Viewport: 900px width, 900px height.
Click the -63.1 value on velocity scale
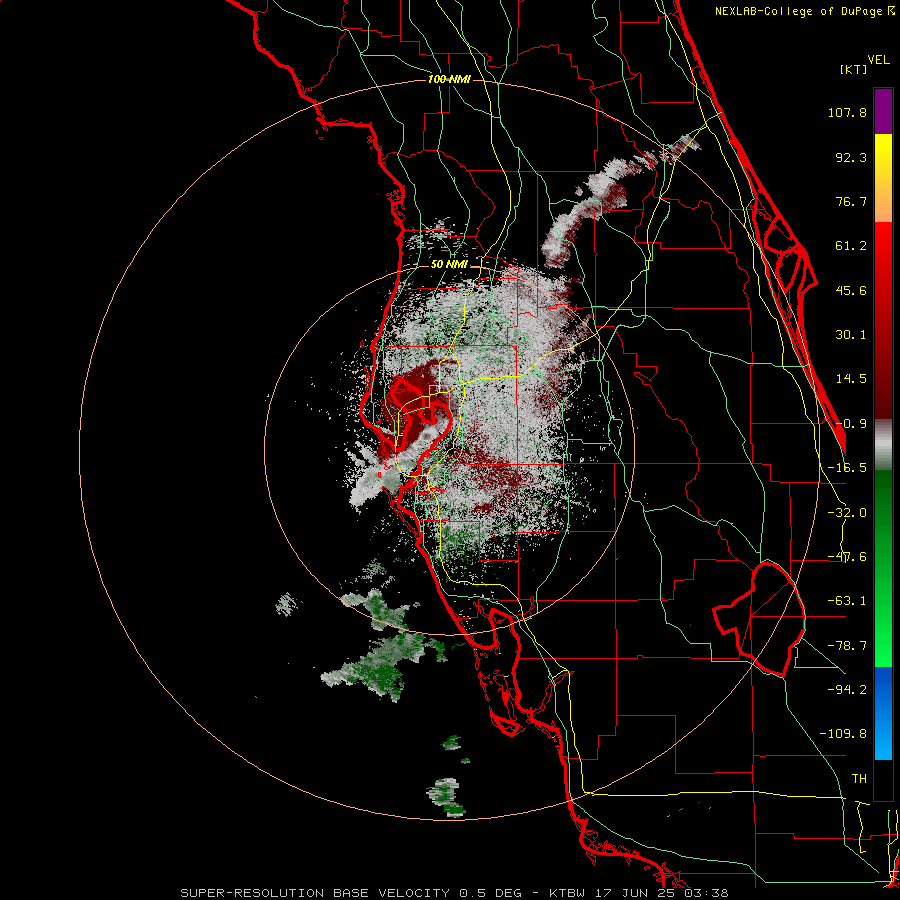tap(847, 601)
